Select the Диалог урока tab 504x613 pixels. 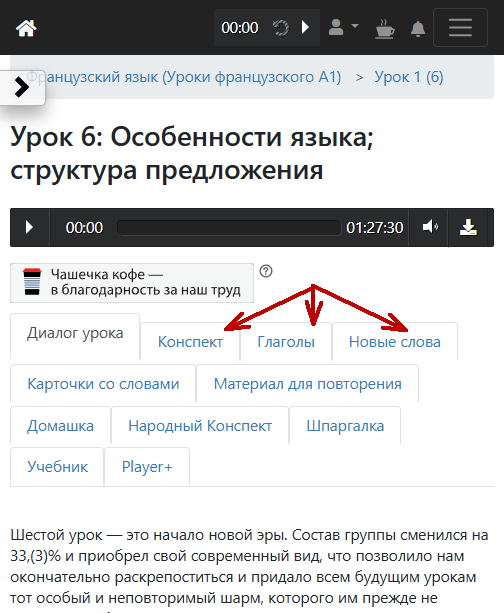75,333
